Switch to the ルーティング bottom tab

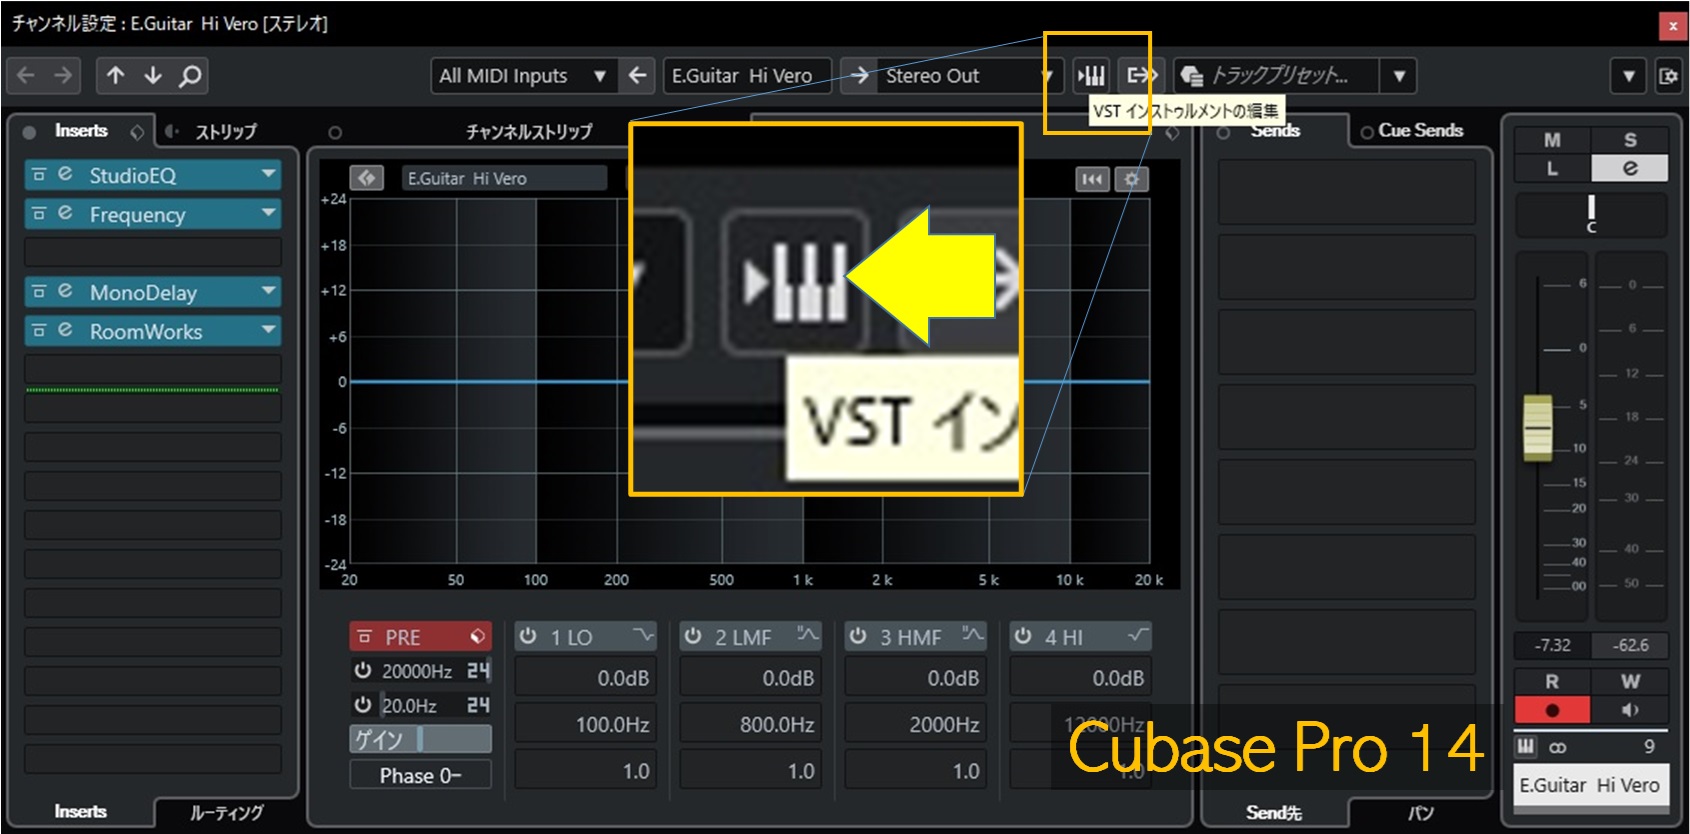point(226,812)
